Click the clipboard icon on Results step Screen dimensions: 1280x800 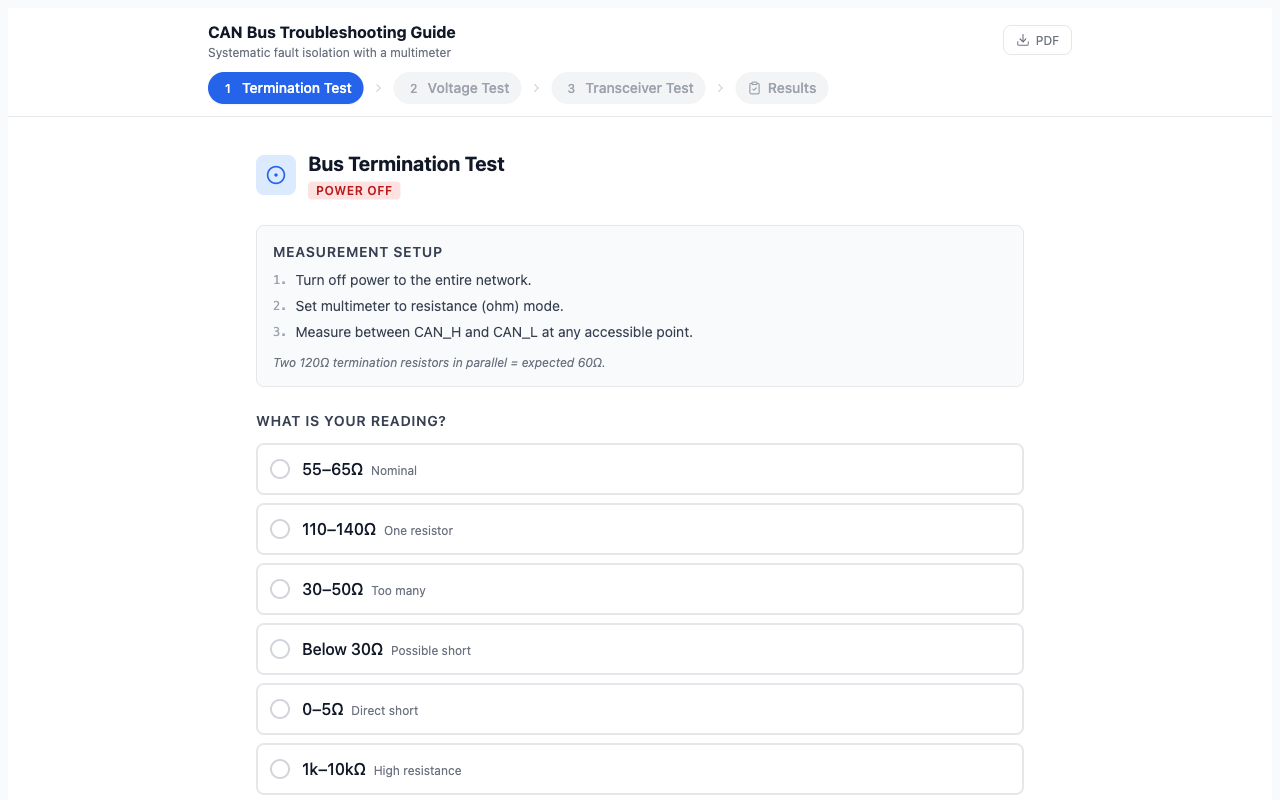pyautogui.click(x=755, y=88)
